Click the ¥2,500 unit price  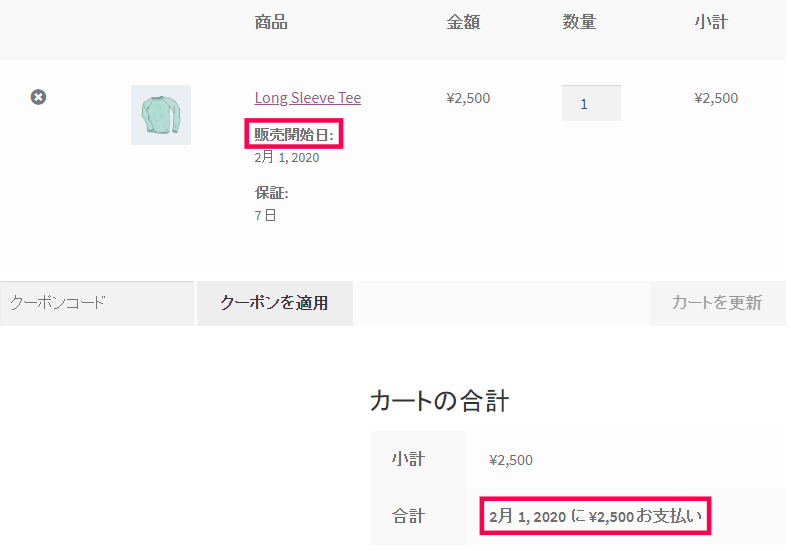[x=468, y=98]
